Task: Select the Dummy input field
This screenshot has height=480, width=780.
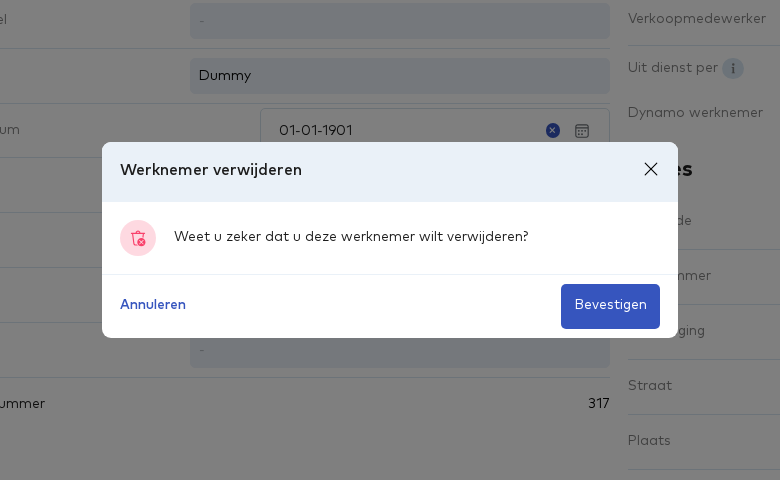Action: coord(400,76)
